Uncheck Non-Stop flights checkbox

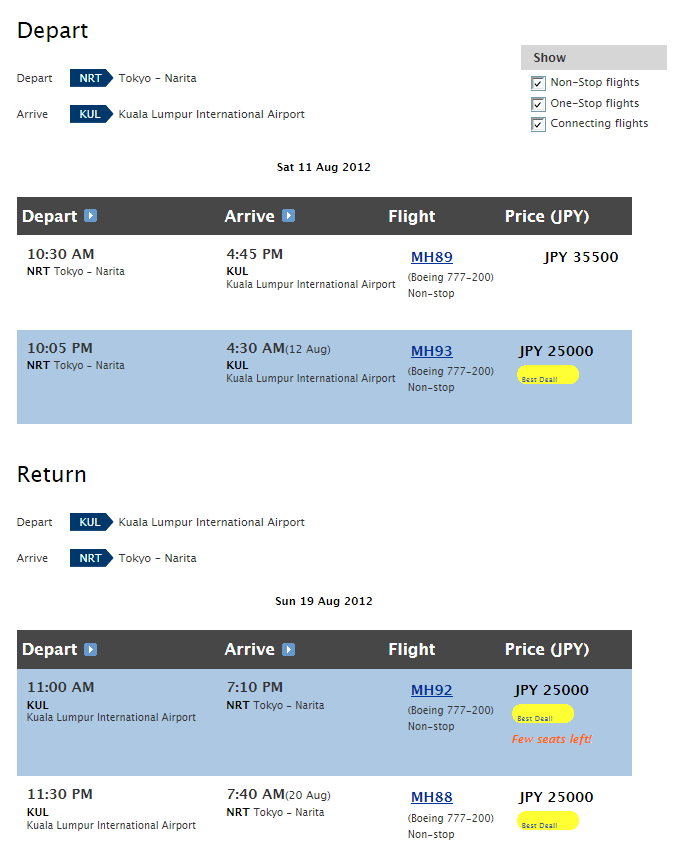click(538, 83)
